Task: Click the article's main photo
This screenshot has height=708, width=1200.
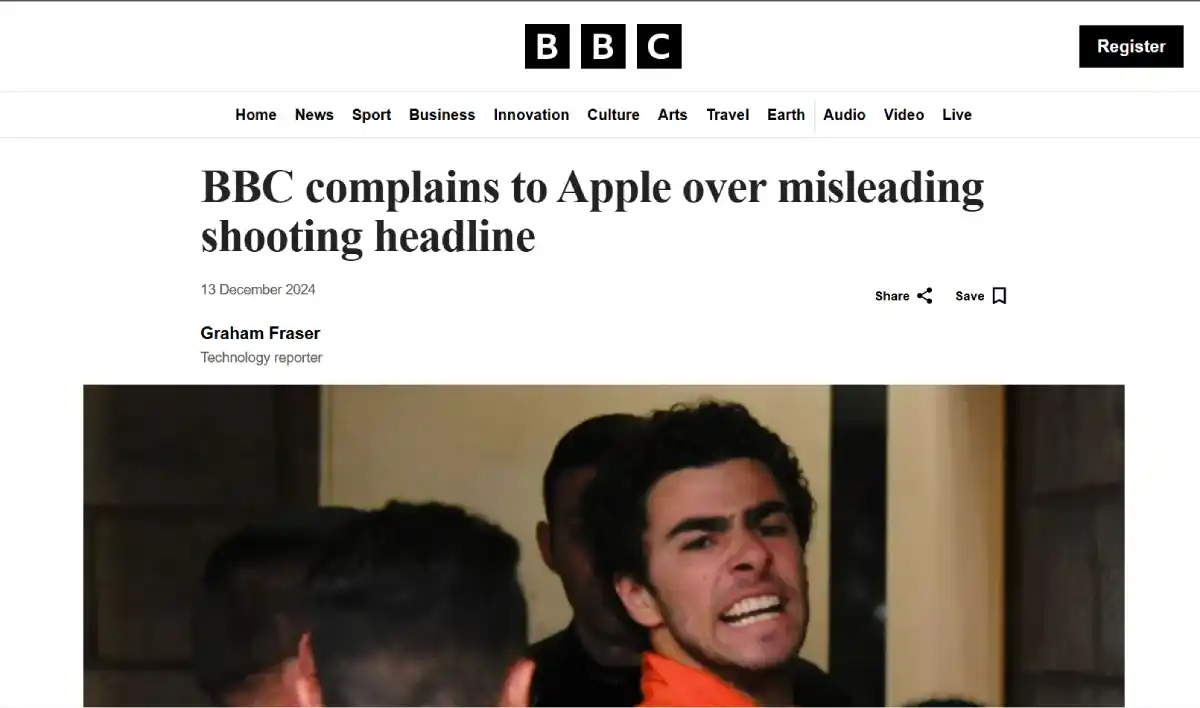Action: [x=603, y=546]
